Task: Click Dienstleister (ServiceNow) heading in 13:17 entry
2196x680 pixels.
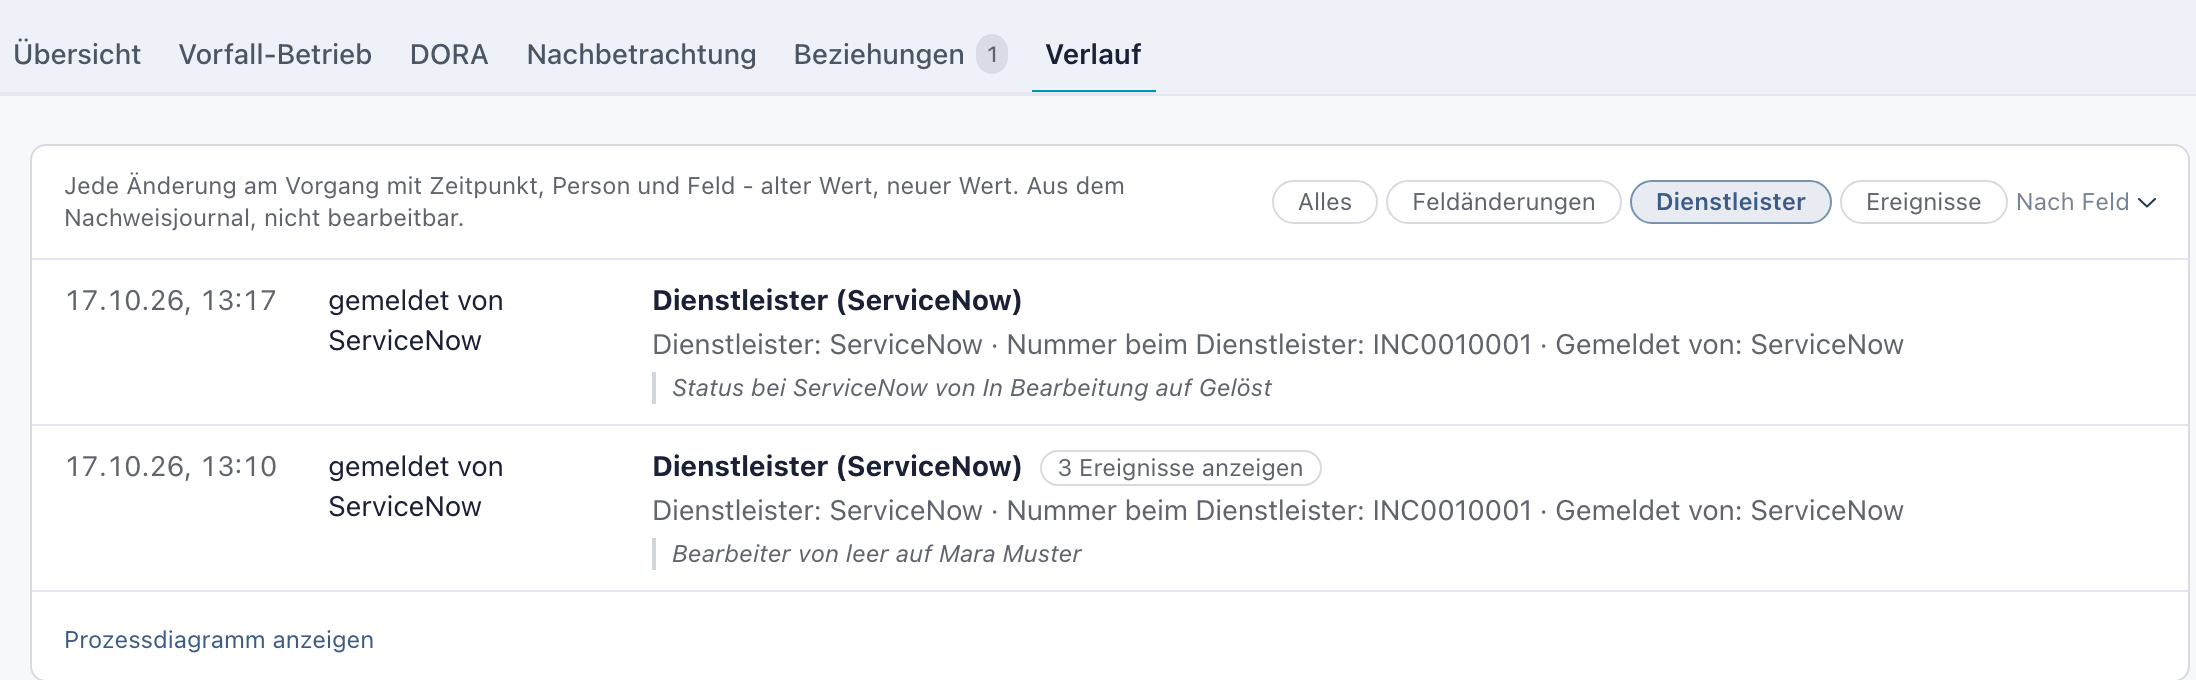Action: coord(837,301)
